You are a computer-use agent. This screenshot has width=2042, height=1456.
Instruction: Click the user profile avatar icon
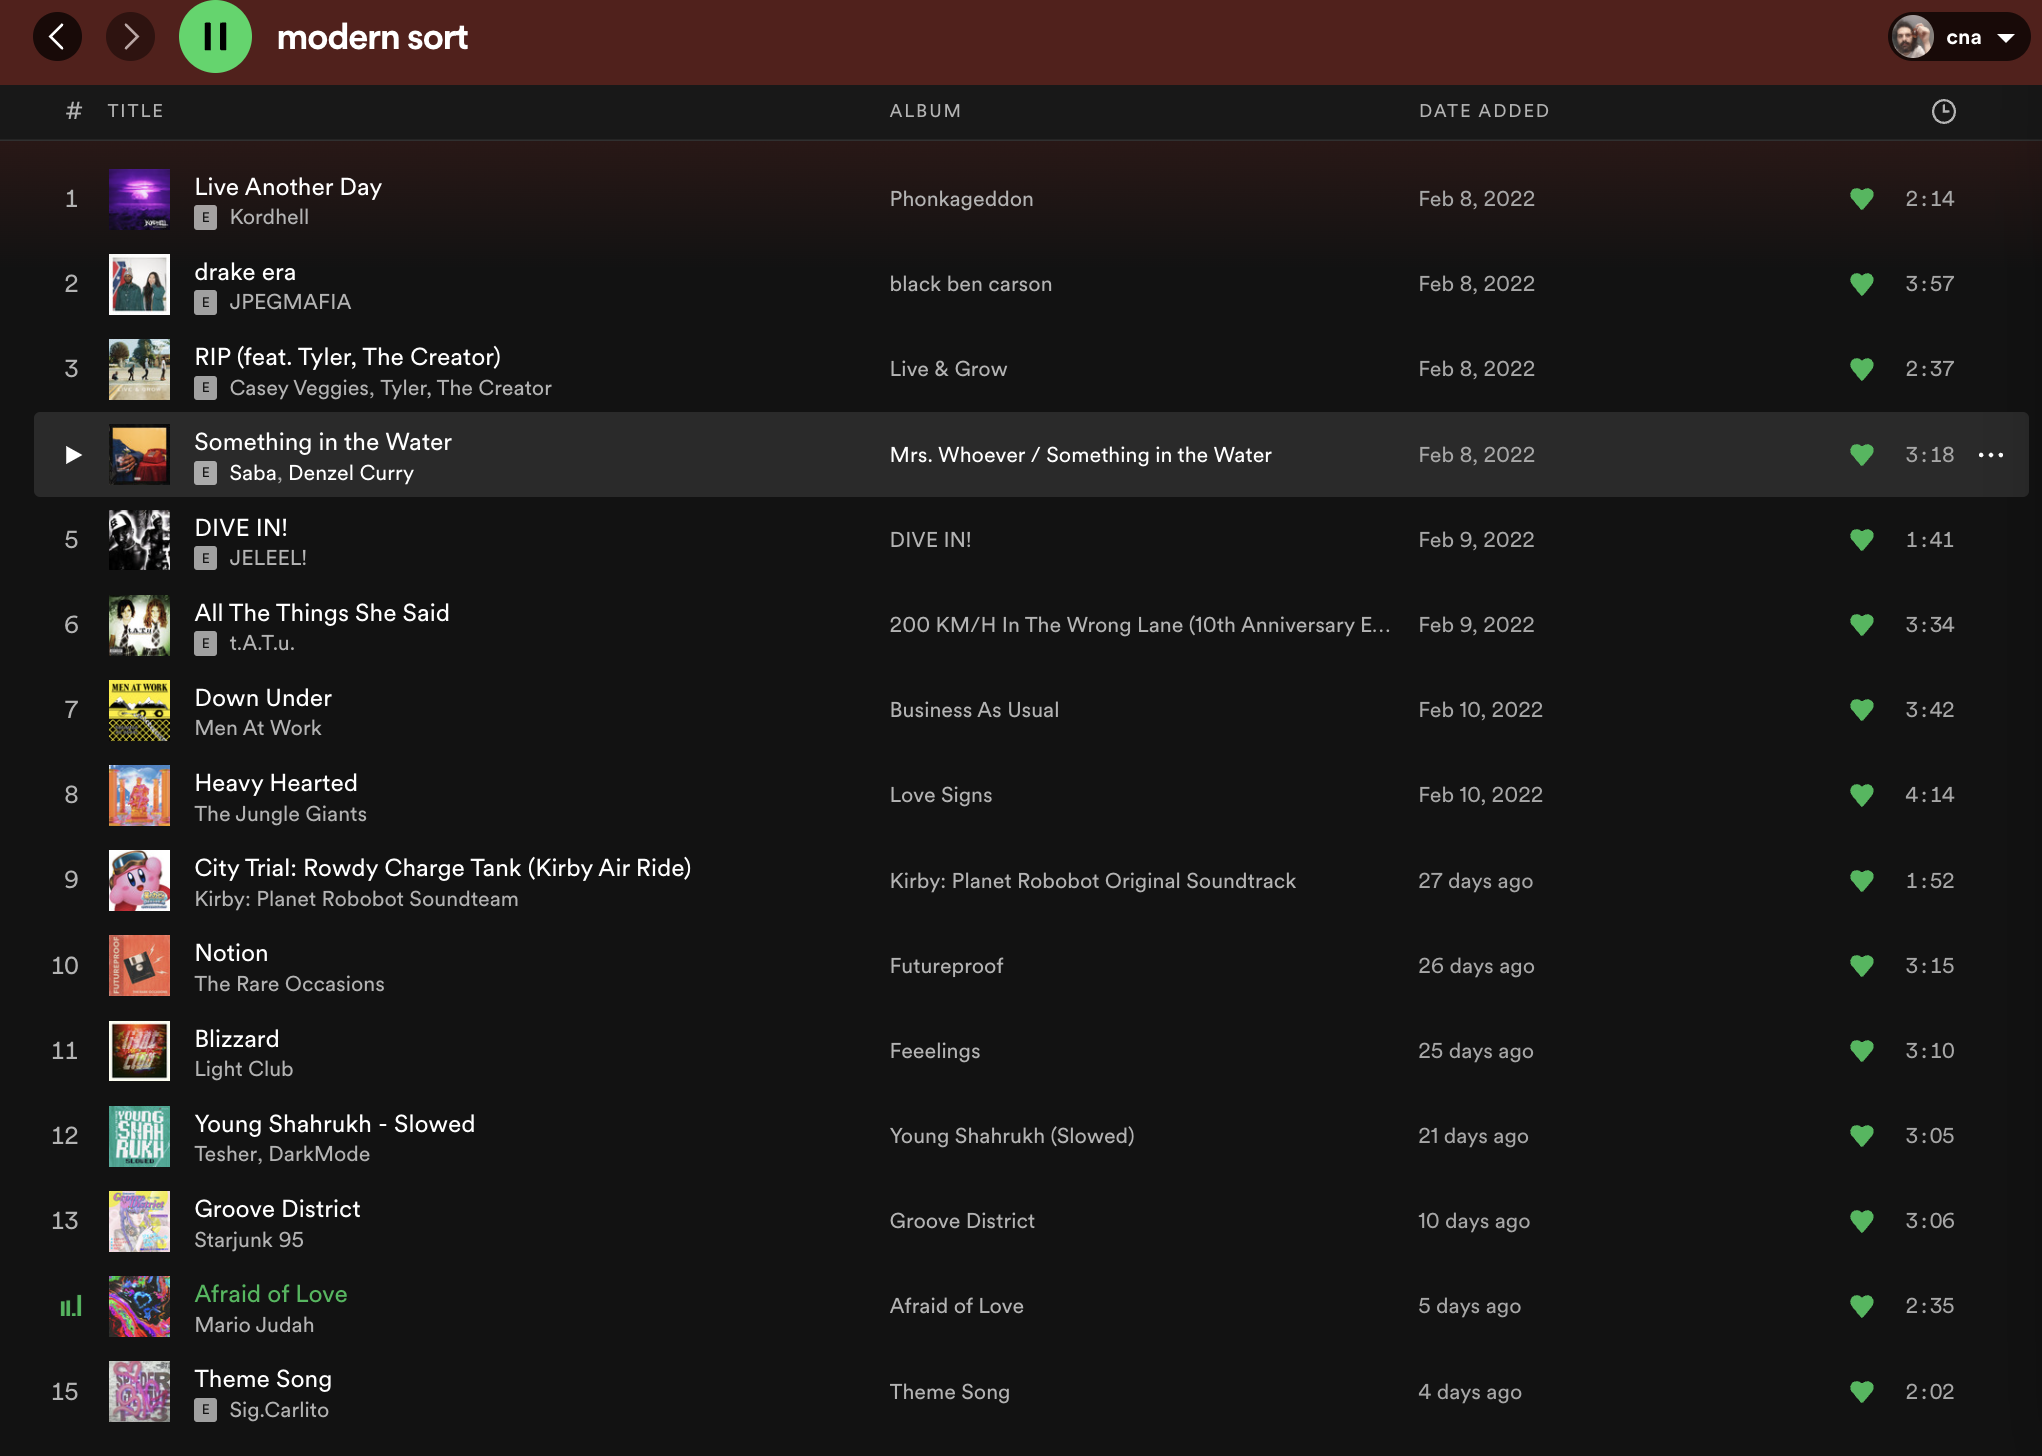[x=1913, y=36]
